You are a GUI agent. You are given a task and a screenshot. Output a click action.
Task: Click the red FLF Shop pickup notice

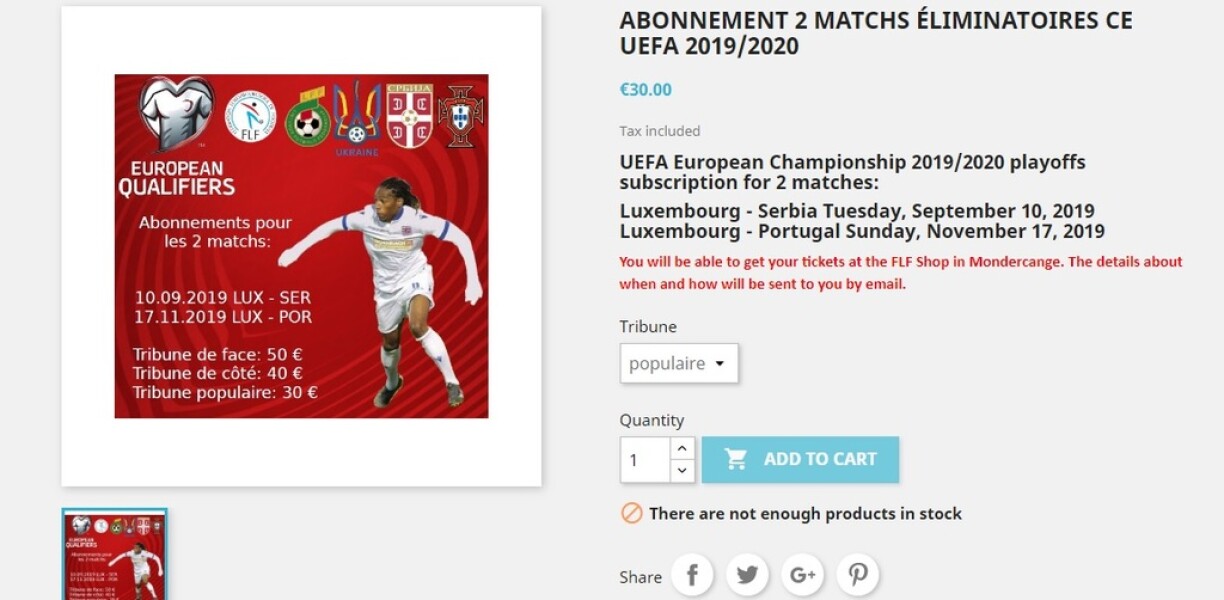tap(900, 272)
